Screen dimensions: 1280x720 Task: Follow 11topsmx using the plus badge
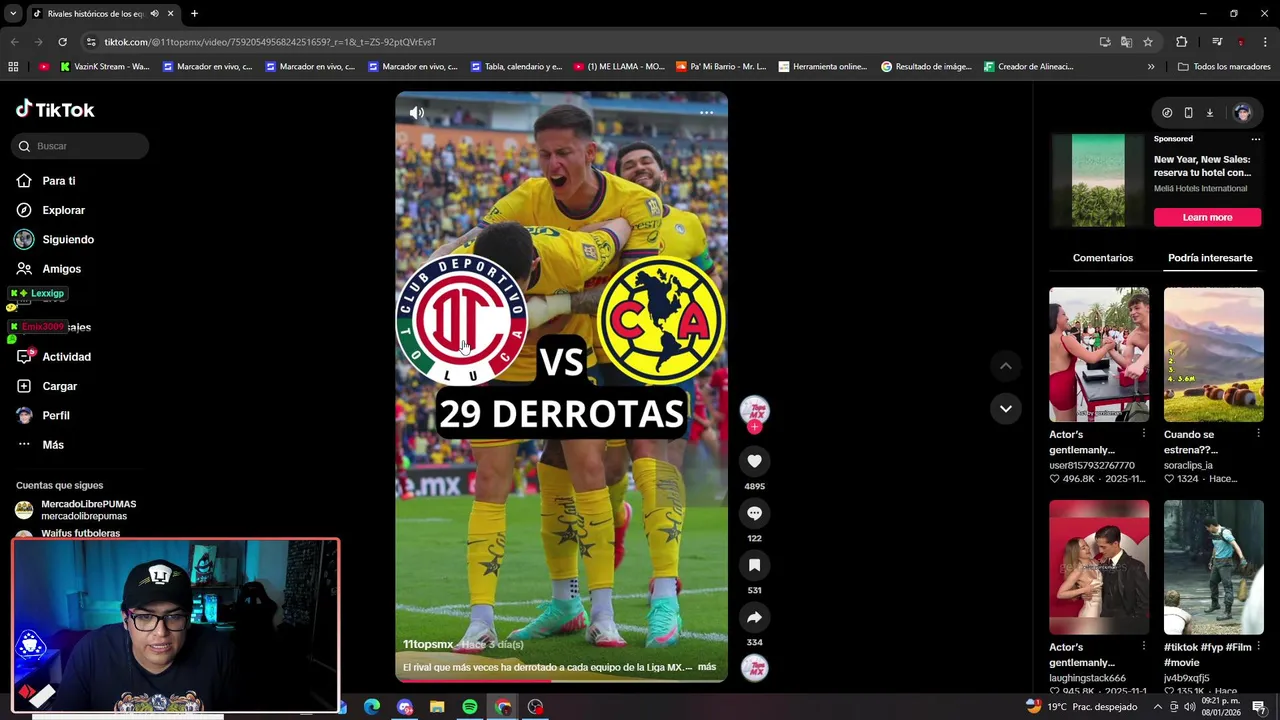point(754,427)
